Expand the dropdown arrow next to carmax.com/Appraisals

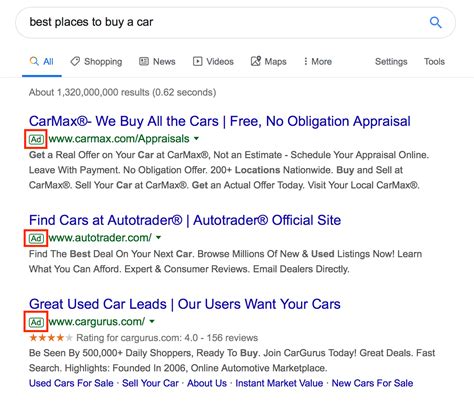pyautogui.click(x=196, y=138)
